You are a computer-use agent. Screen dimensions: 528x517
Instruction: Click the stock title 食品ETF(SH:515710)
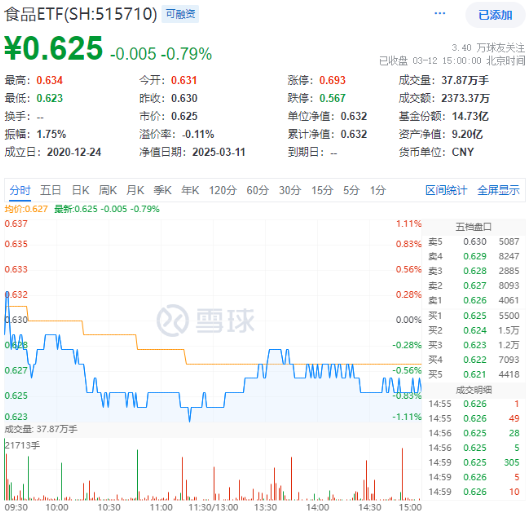(x=80, y=14)
